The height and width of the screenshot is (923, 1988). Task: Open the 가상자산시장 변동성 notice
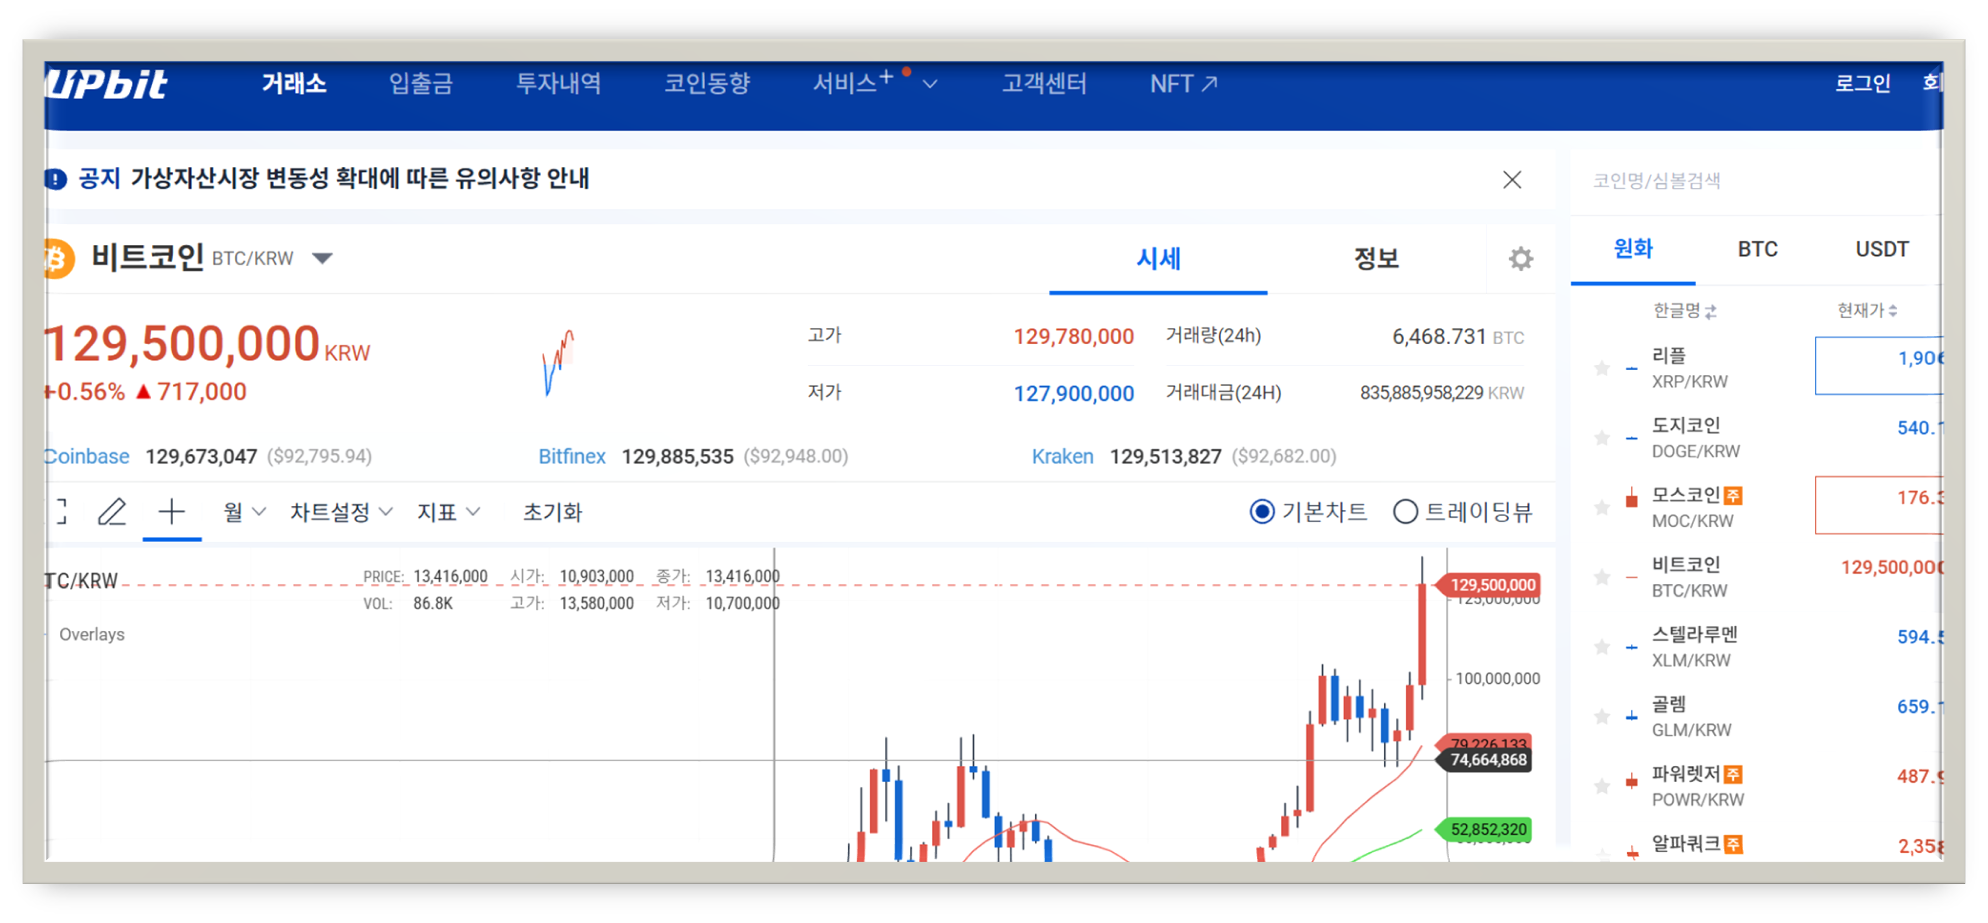pyautogui.click(x=360, y=179)
